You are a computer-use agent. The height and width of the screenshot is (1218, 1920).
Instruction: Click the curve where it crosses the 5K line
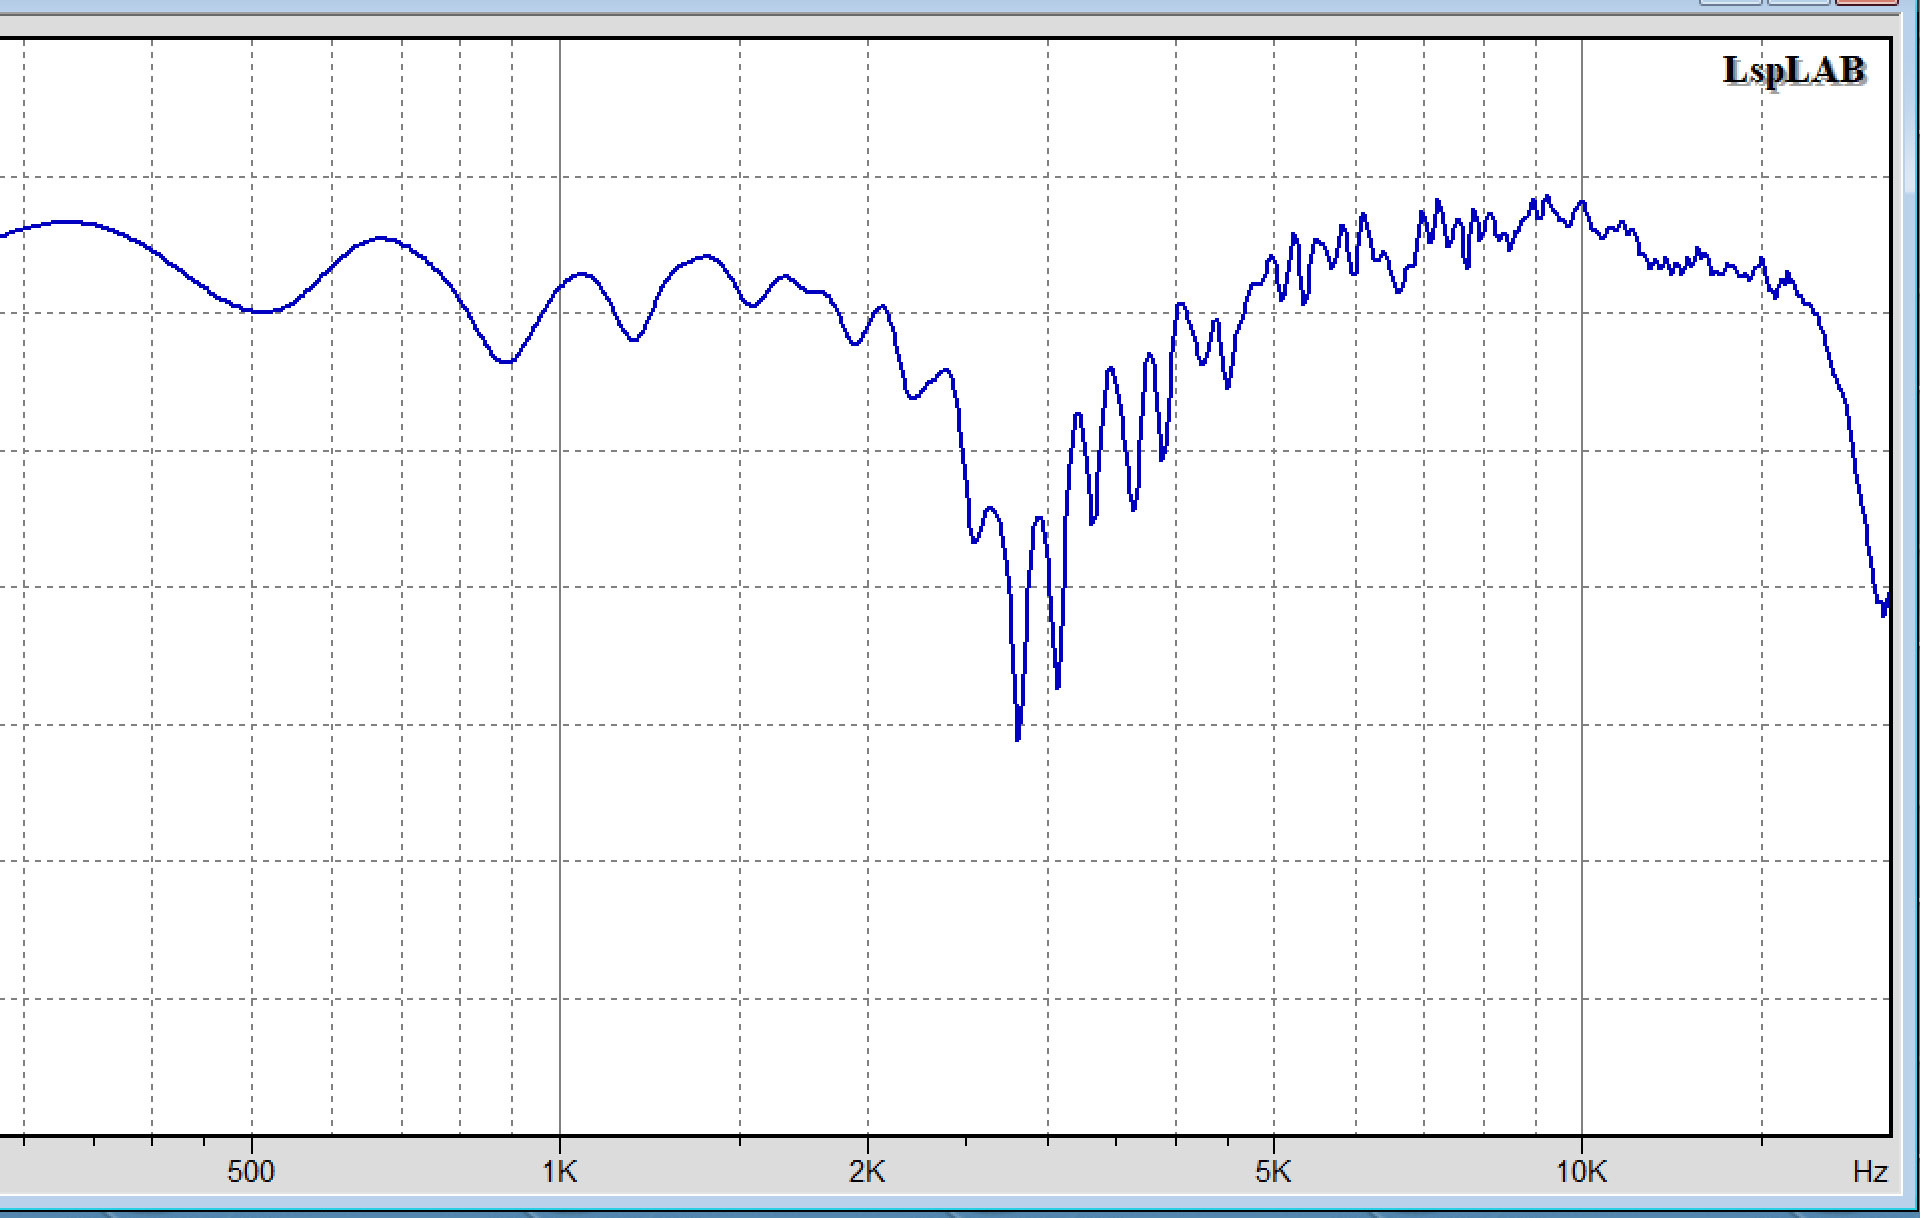1274,262
